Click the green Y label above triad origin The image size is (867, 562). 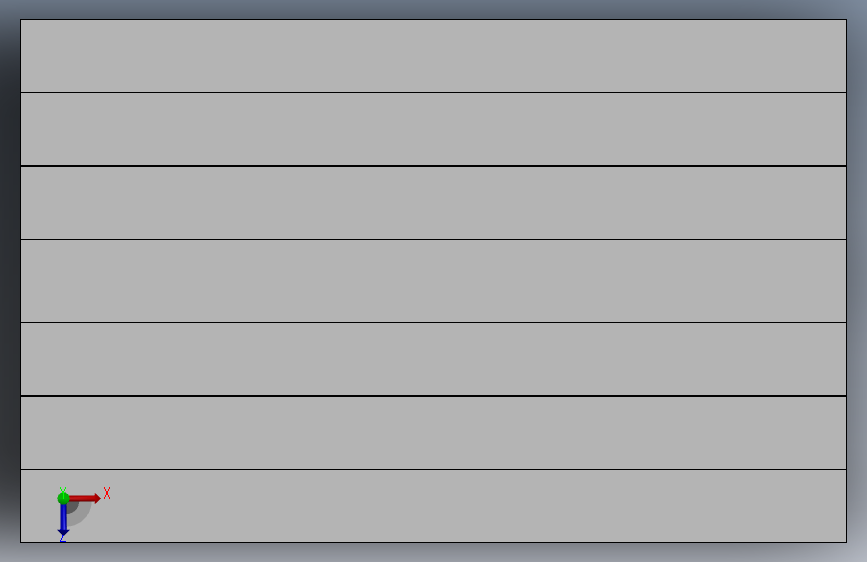[62, 490]
